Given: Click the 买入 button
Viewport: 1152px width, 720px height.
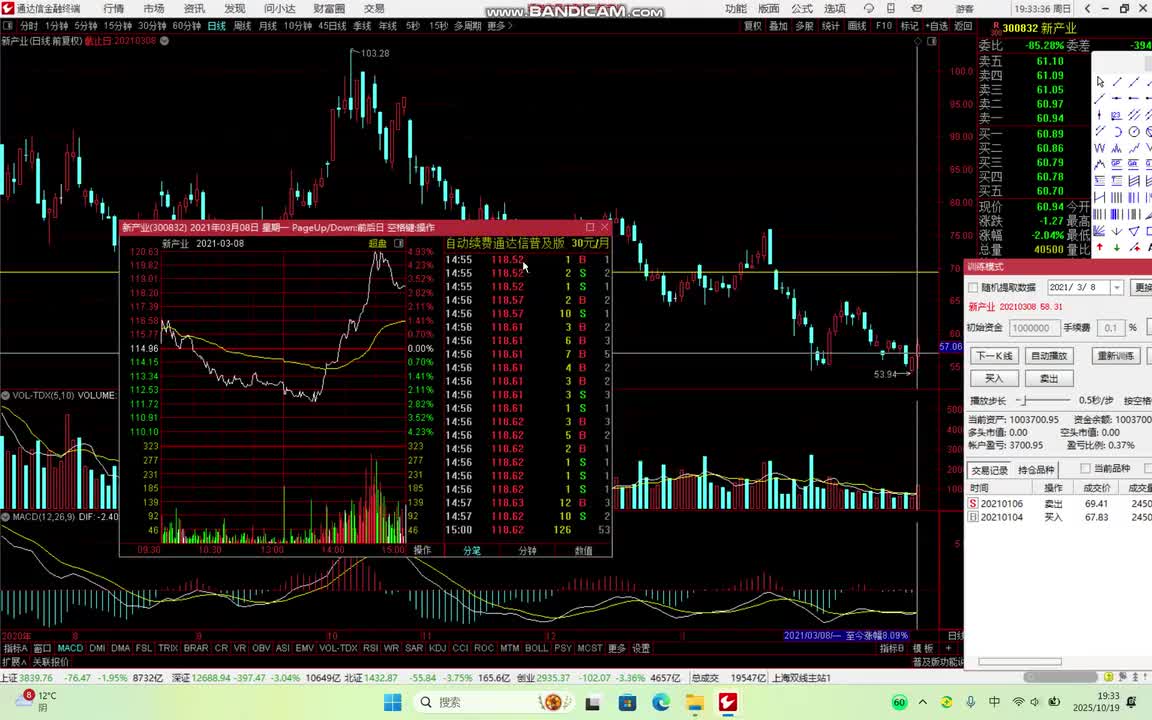Looking at the screenshot, I should (x=994, y=378).
